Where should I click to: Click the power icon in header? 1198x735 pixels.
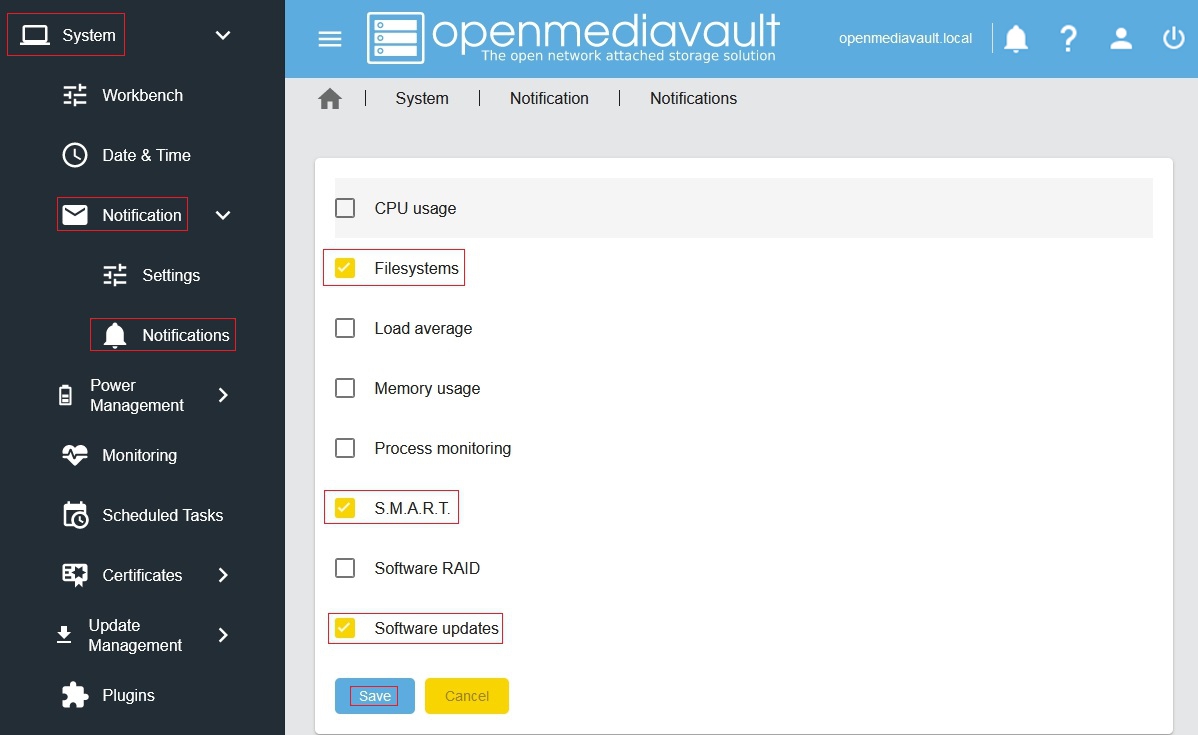(1173, 39)
